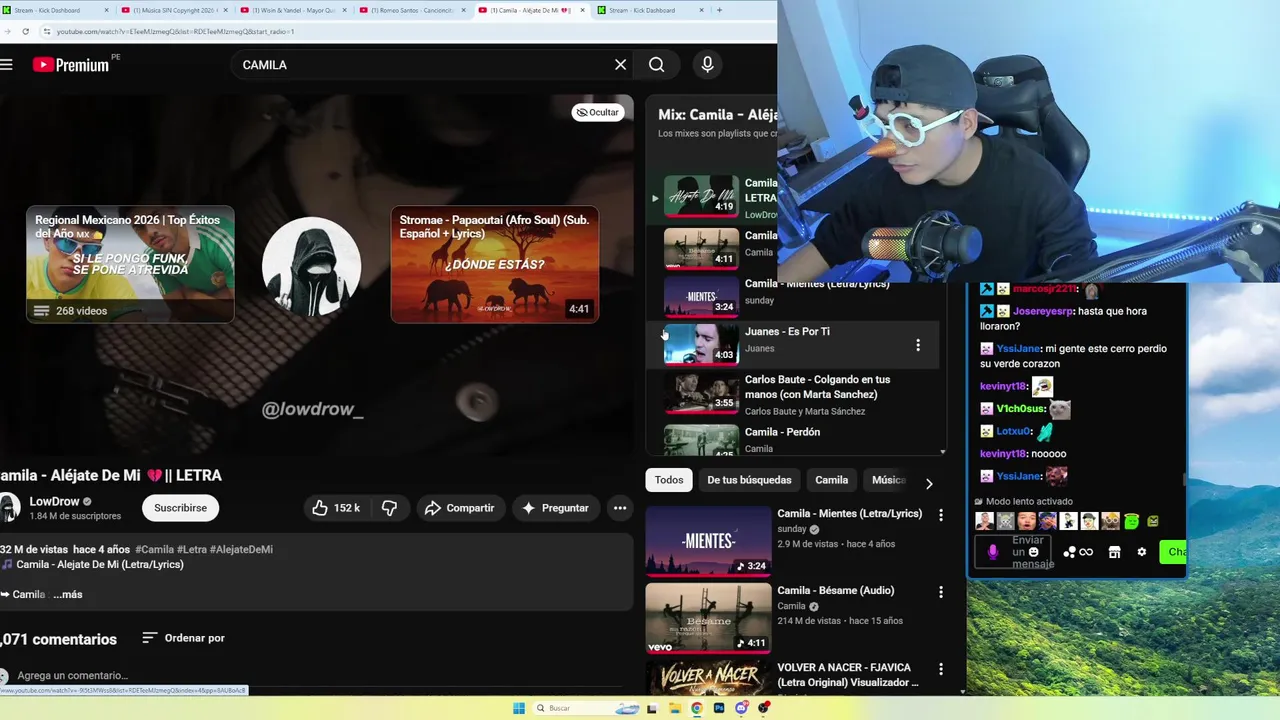Image resolution: width=1280 pixels, height=720 pixels.
Task: Open Stromae Papaoutai suggested video card
Action: 494,264
